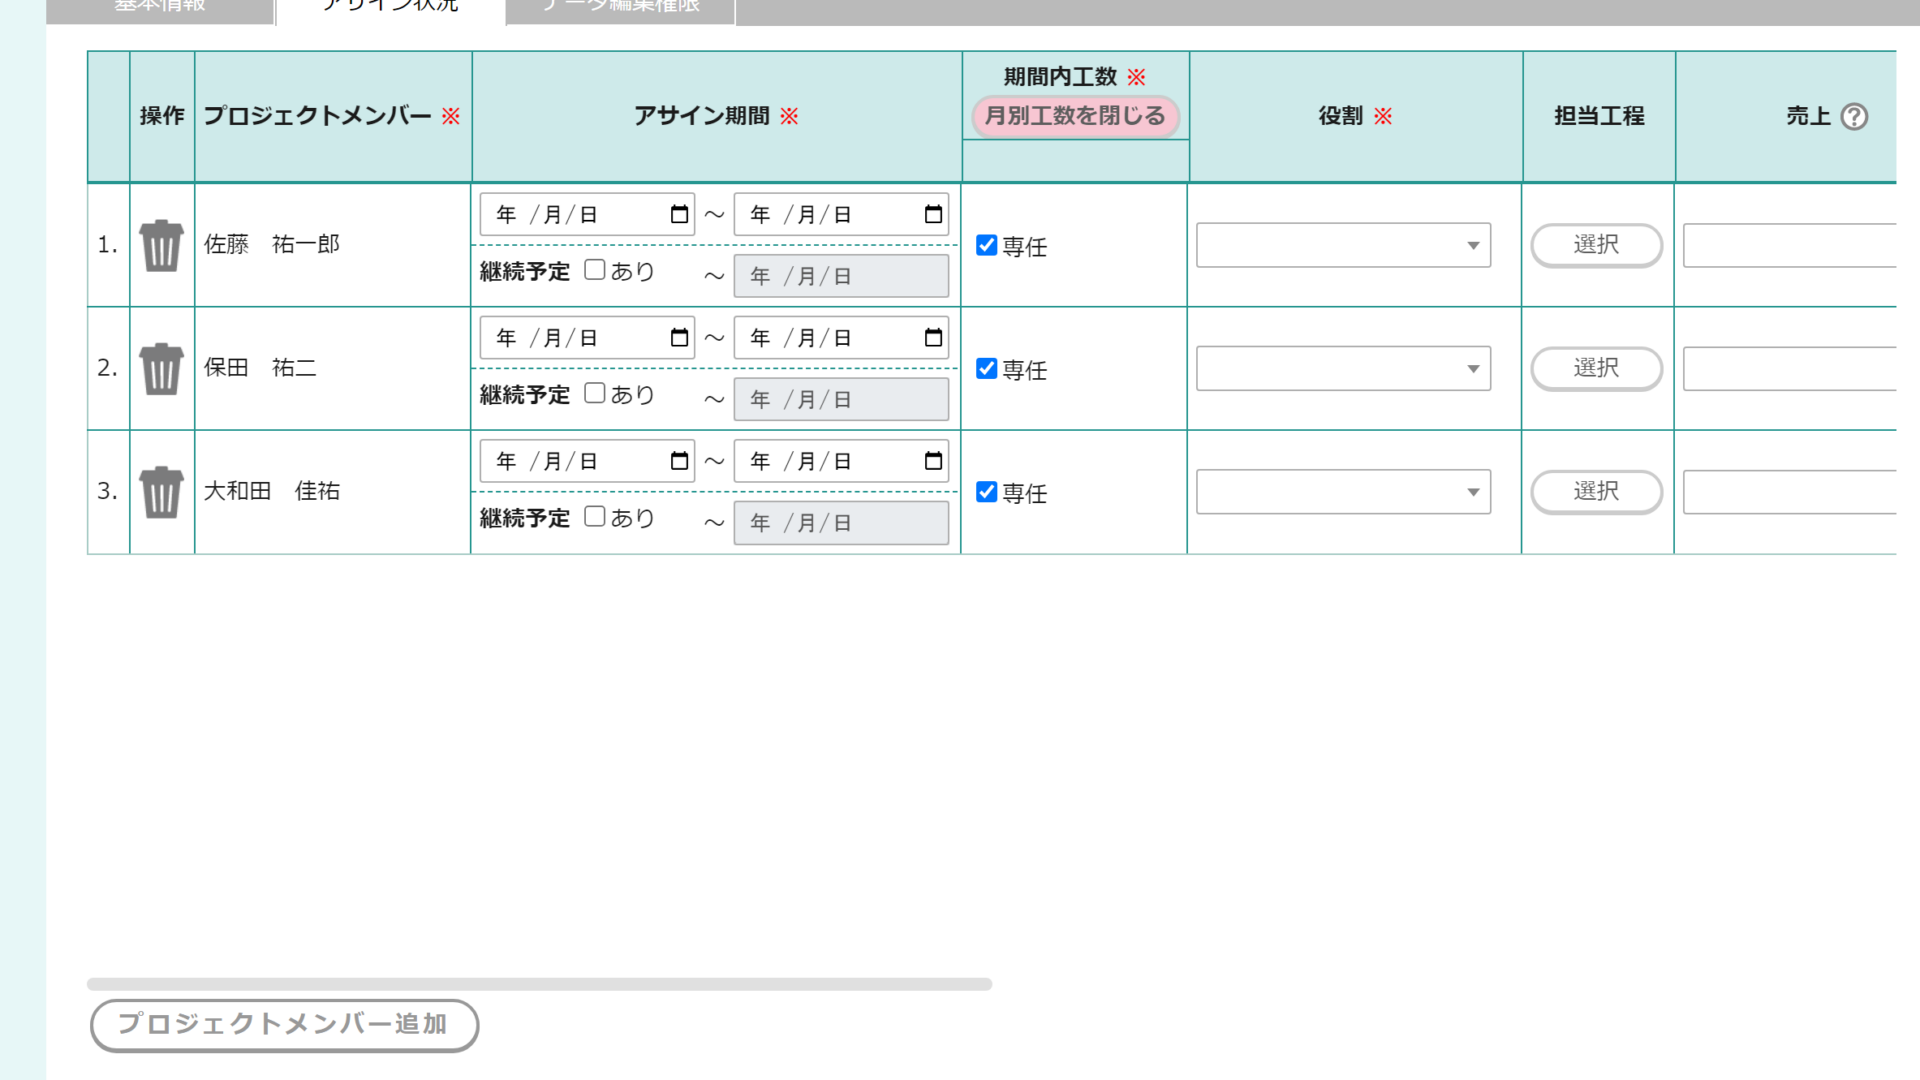This screenshot has height=1080, width=1920.
Task: Open start date calendar for row 2
Action: 679,338
